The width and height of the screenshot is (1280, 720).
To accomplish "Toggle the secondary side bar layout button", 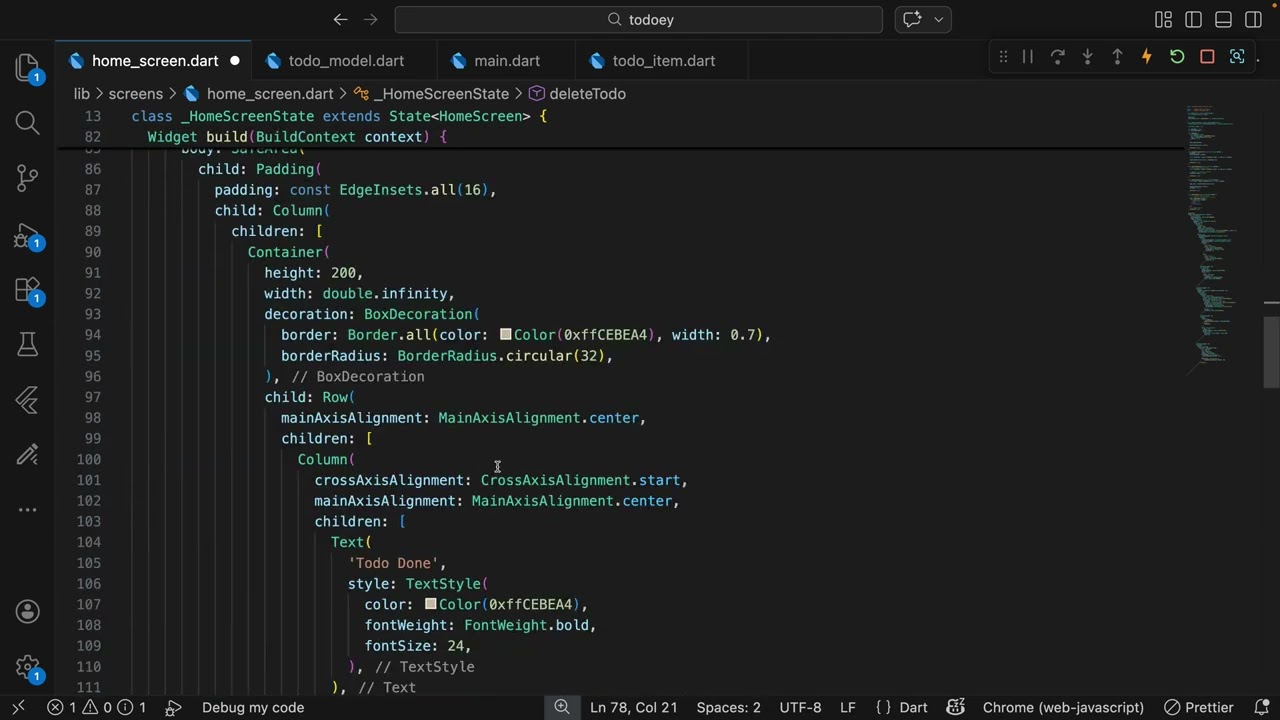I will point(1253,20).
